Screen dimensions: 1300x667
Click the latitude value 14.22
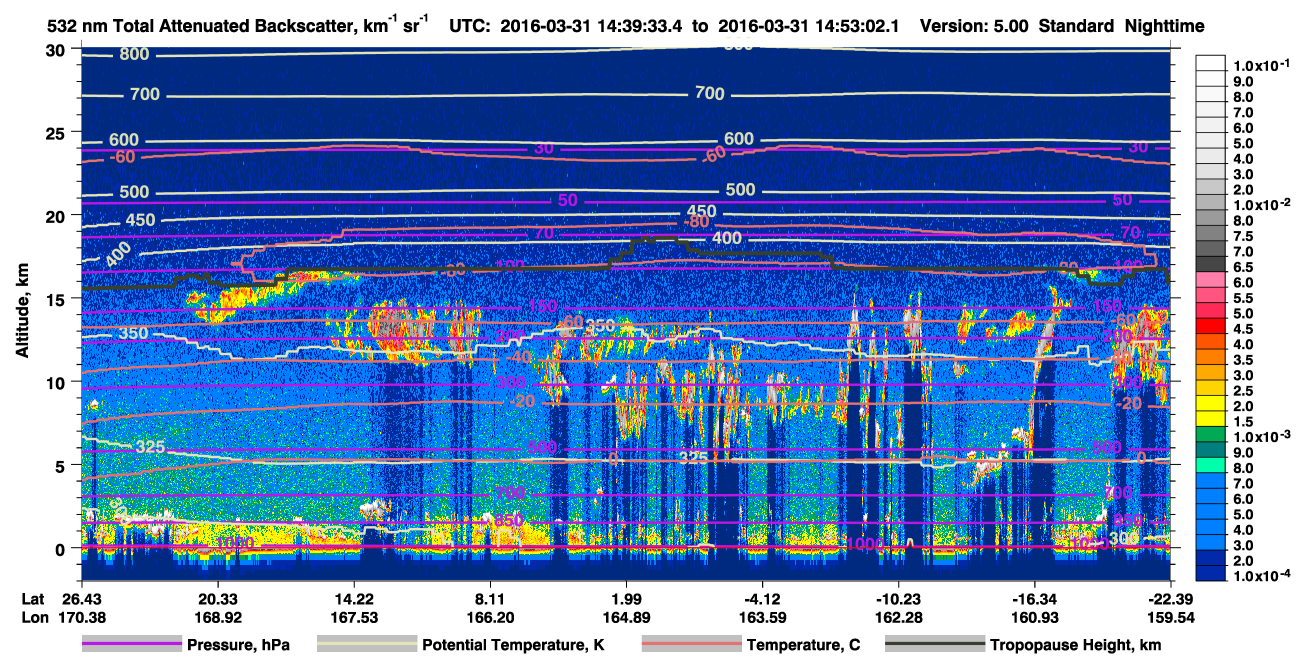pyautogui.click(x=354, y=598)
